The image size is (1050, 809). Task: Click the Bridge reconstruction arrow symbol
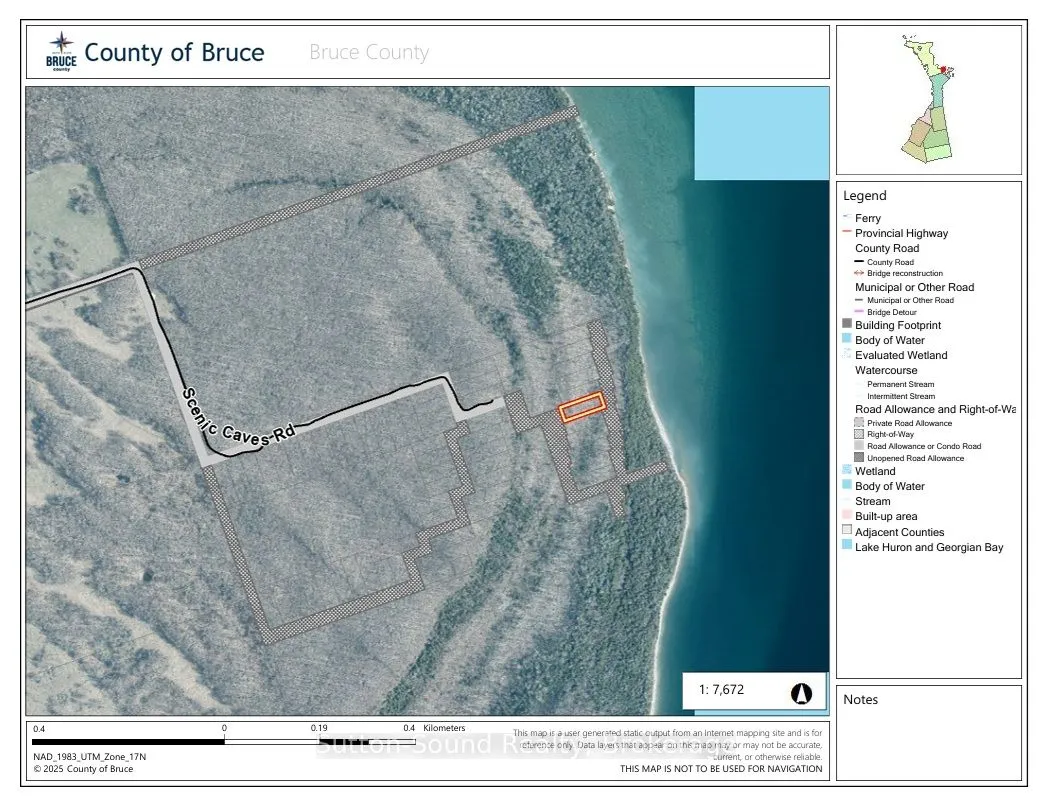tap(858, 272)
